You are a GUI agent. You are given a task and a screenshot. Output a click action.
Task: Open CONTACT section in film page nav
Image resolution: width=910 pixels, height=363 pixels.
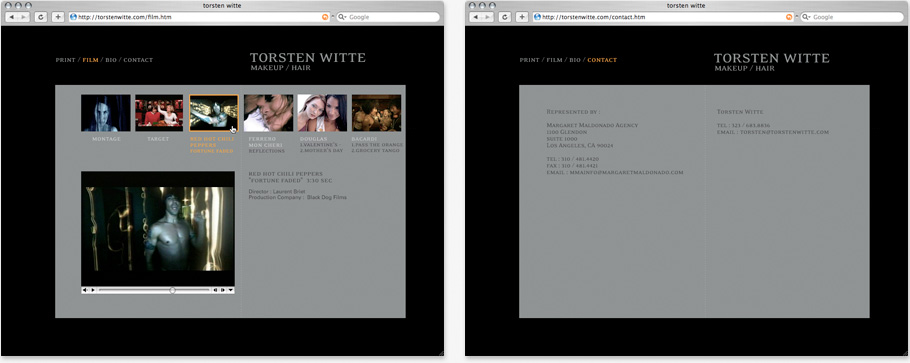tap(138, 60)
